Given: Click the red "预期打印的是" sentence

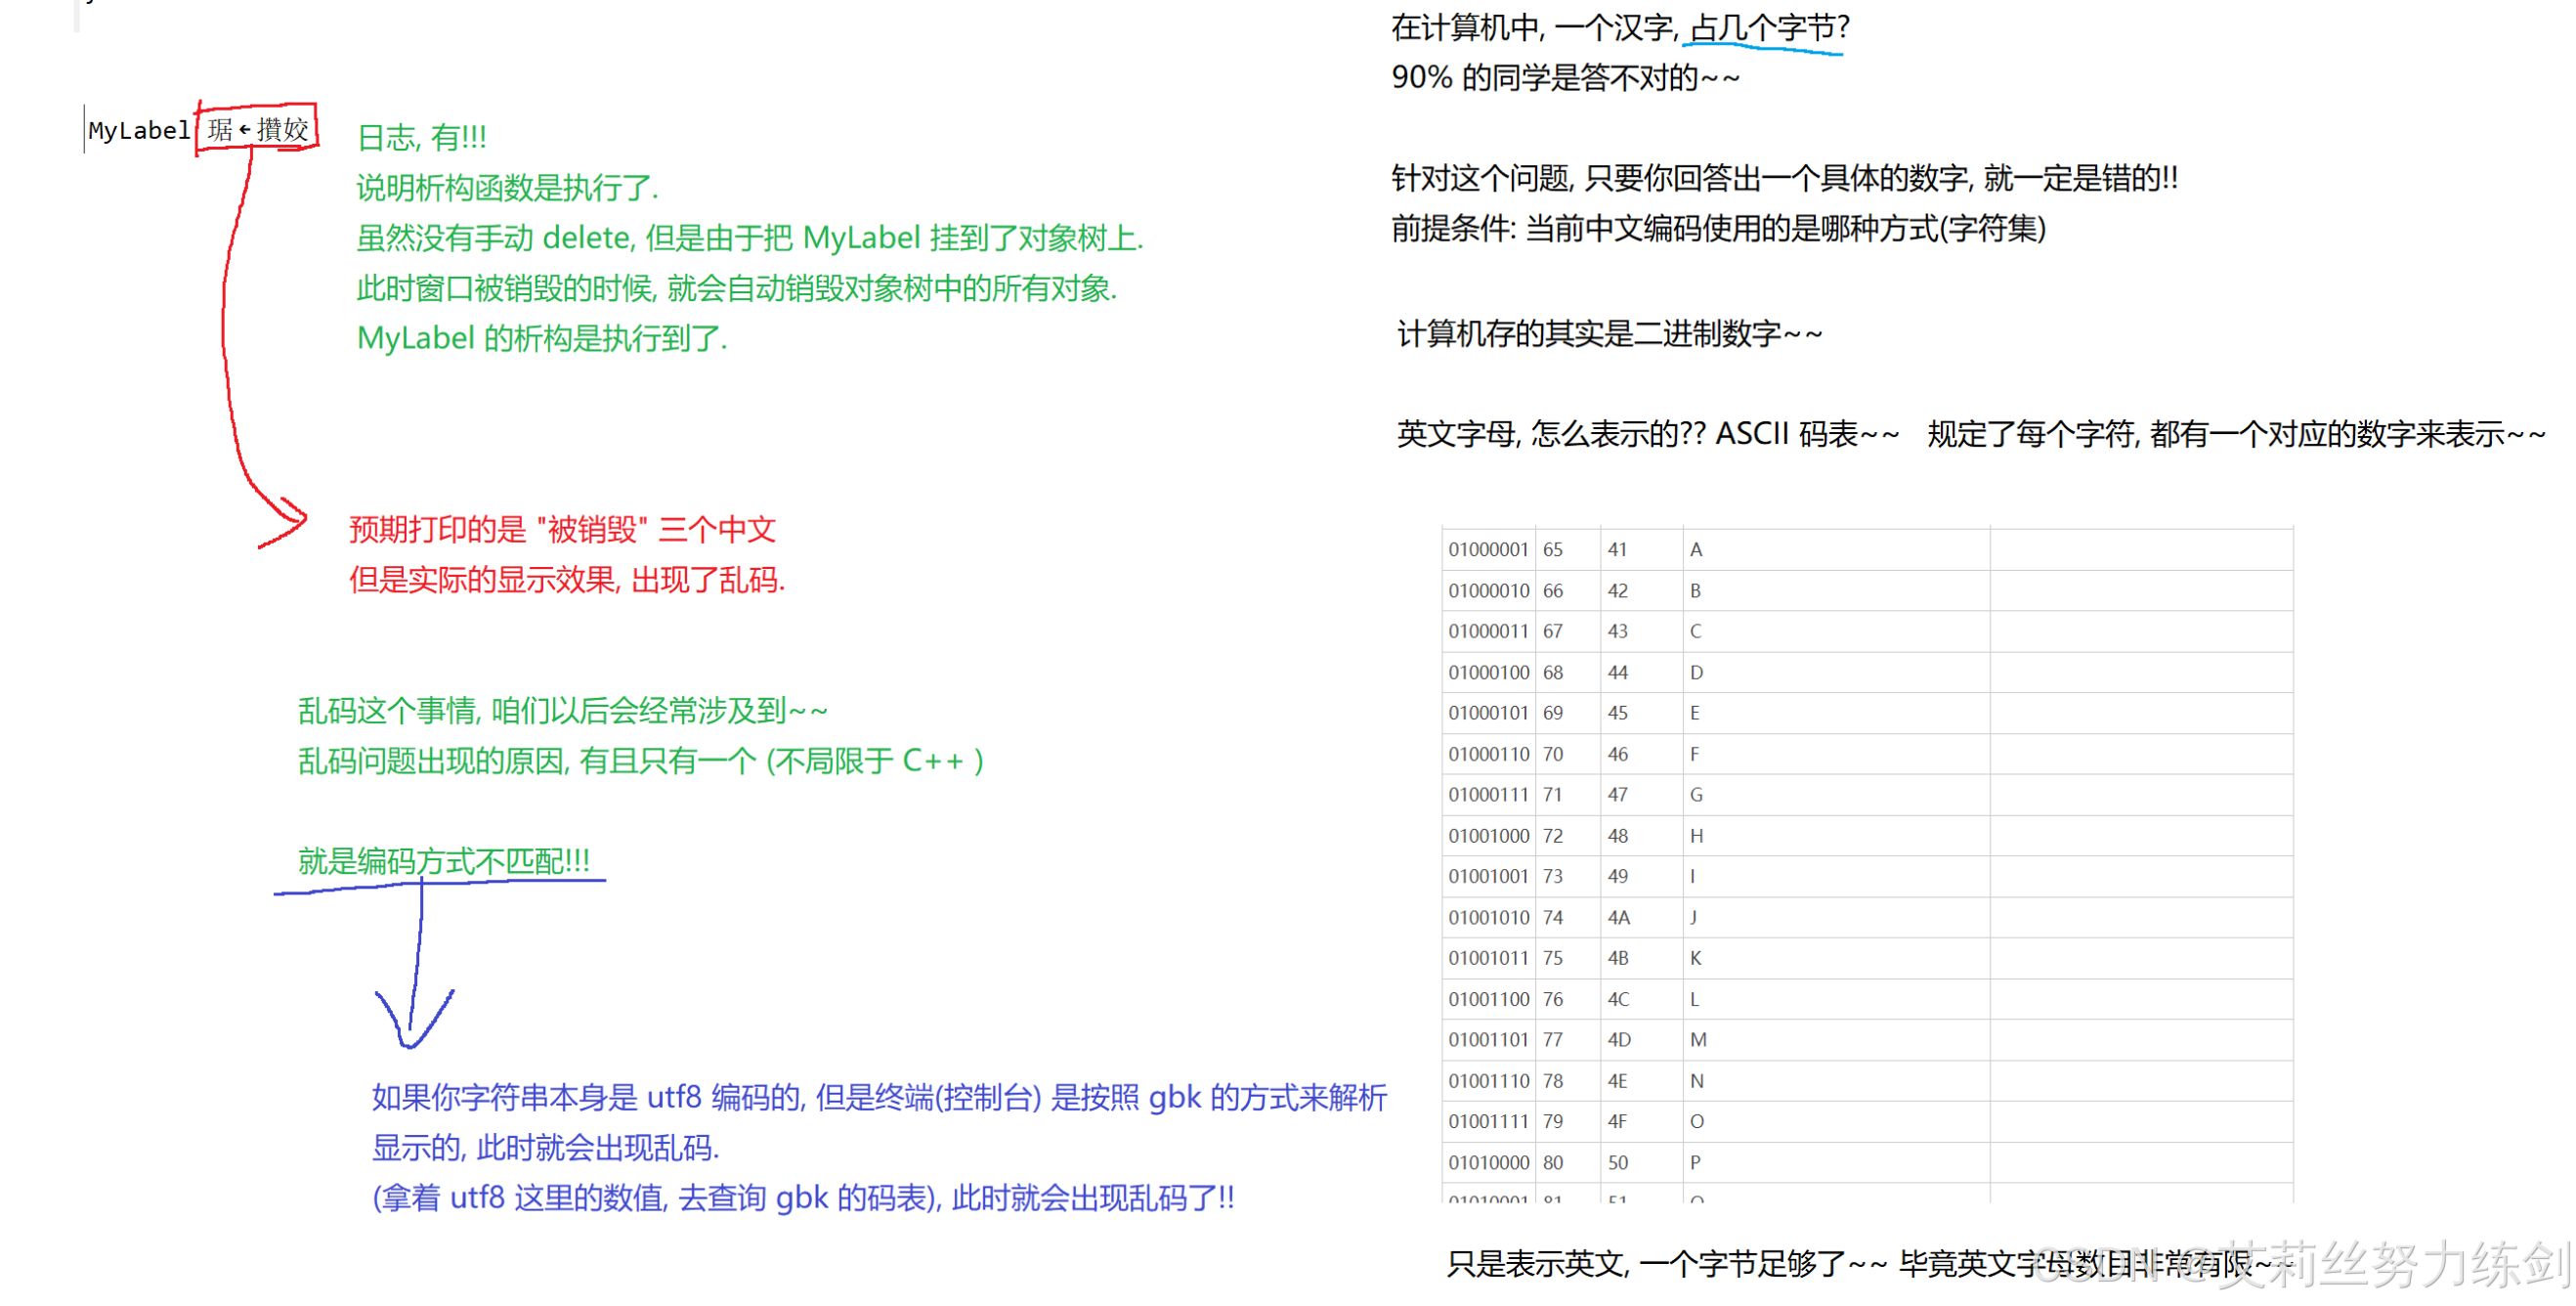Looking at the screenshot, I should pos(562,529).
